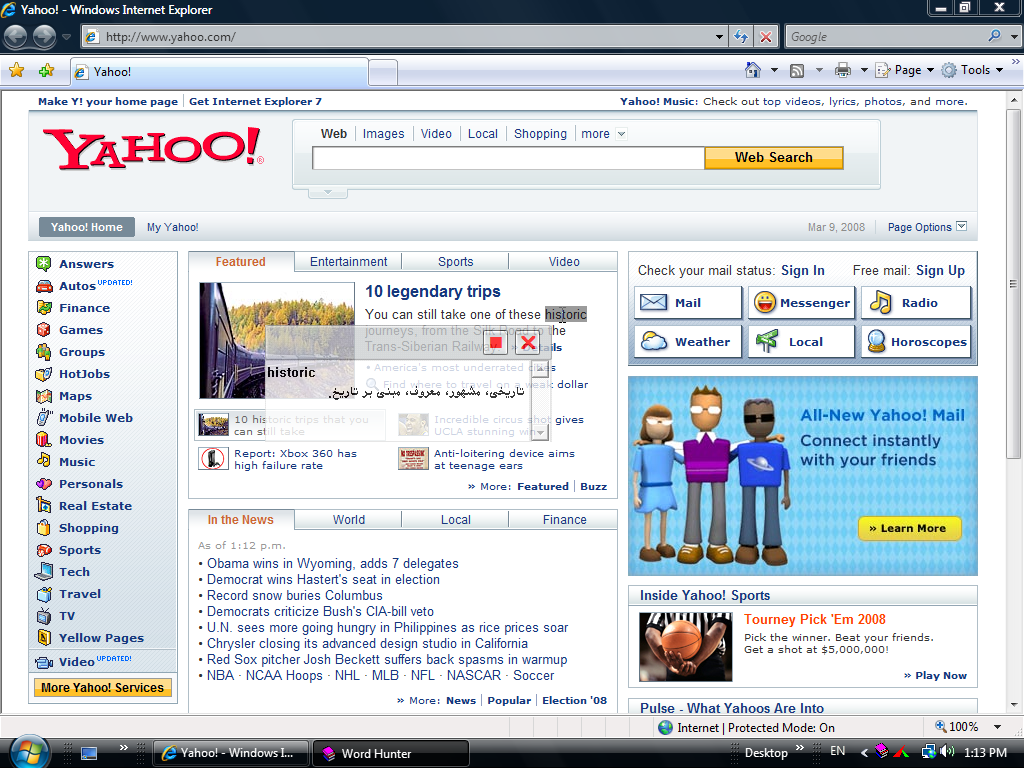Click the Windows Start orb

coord(28,752)
